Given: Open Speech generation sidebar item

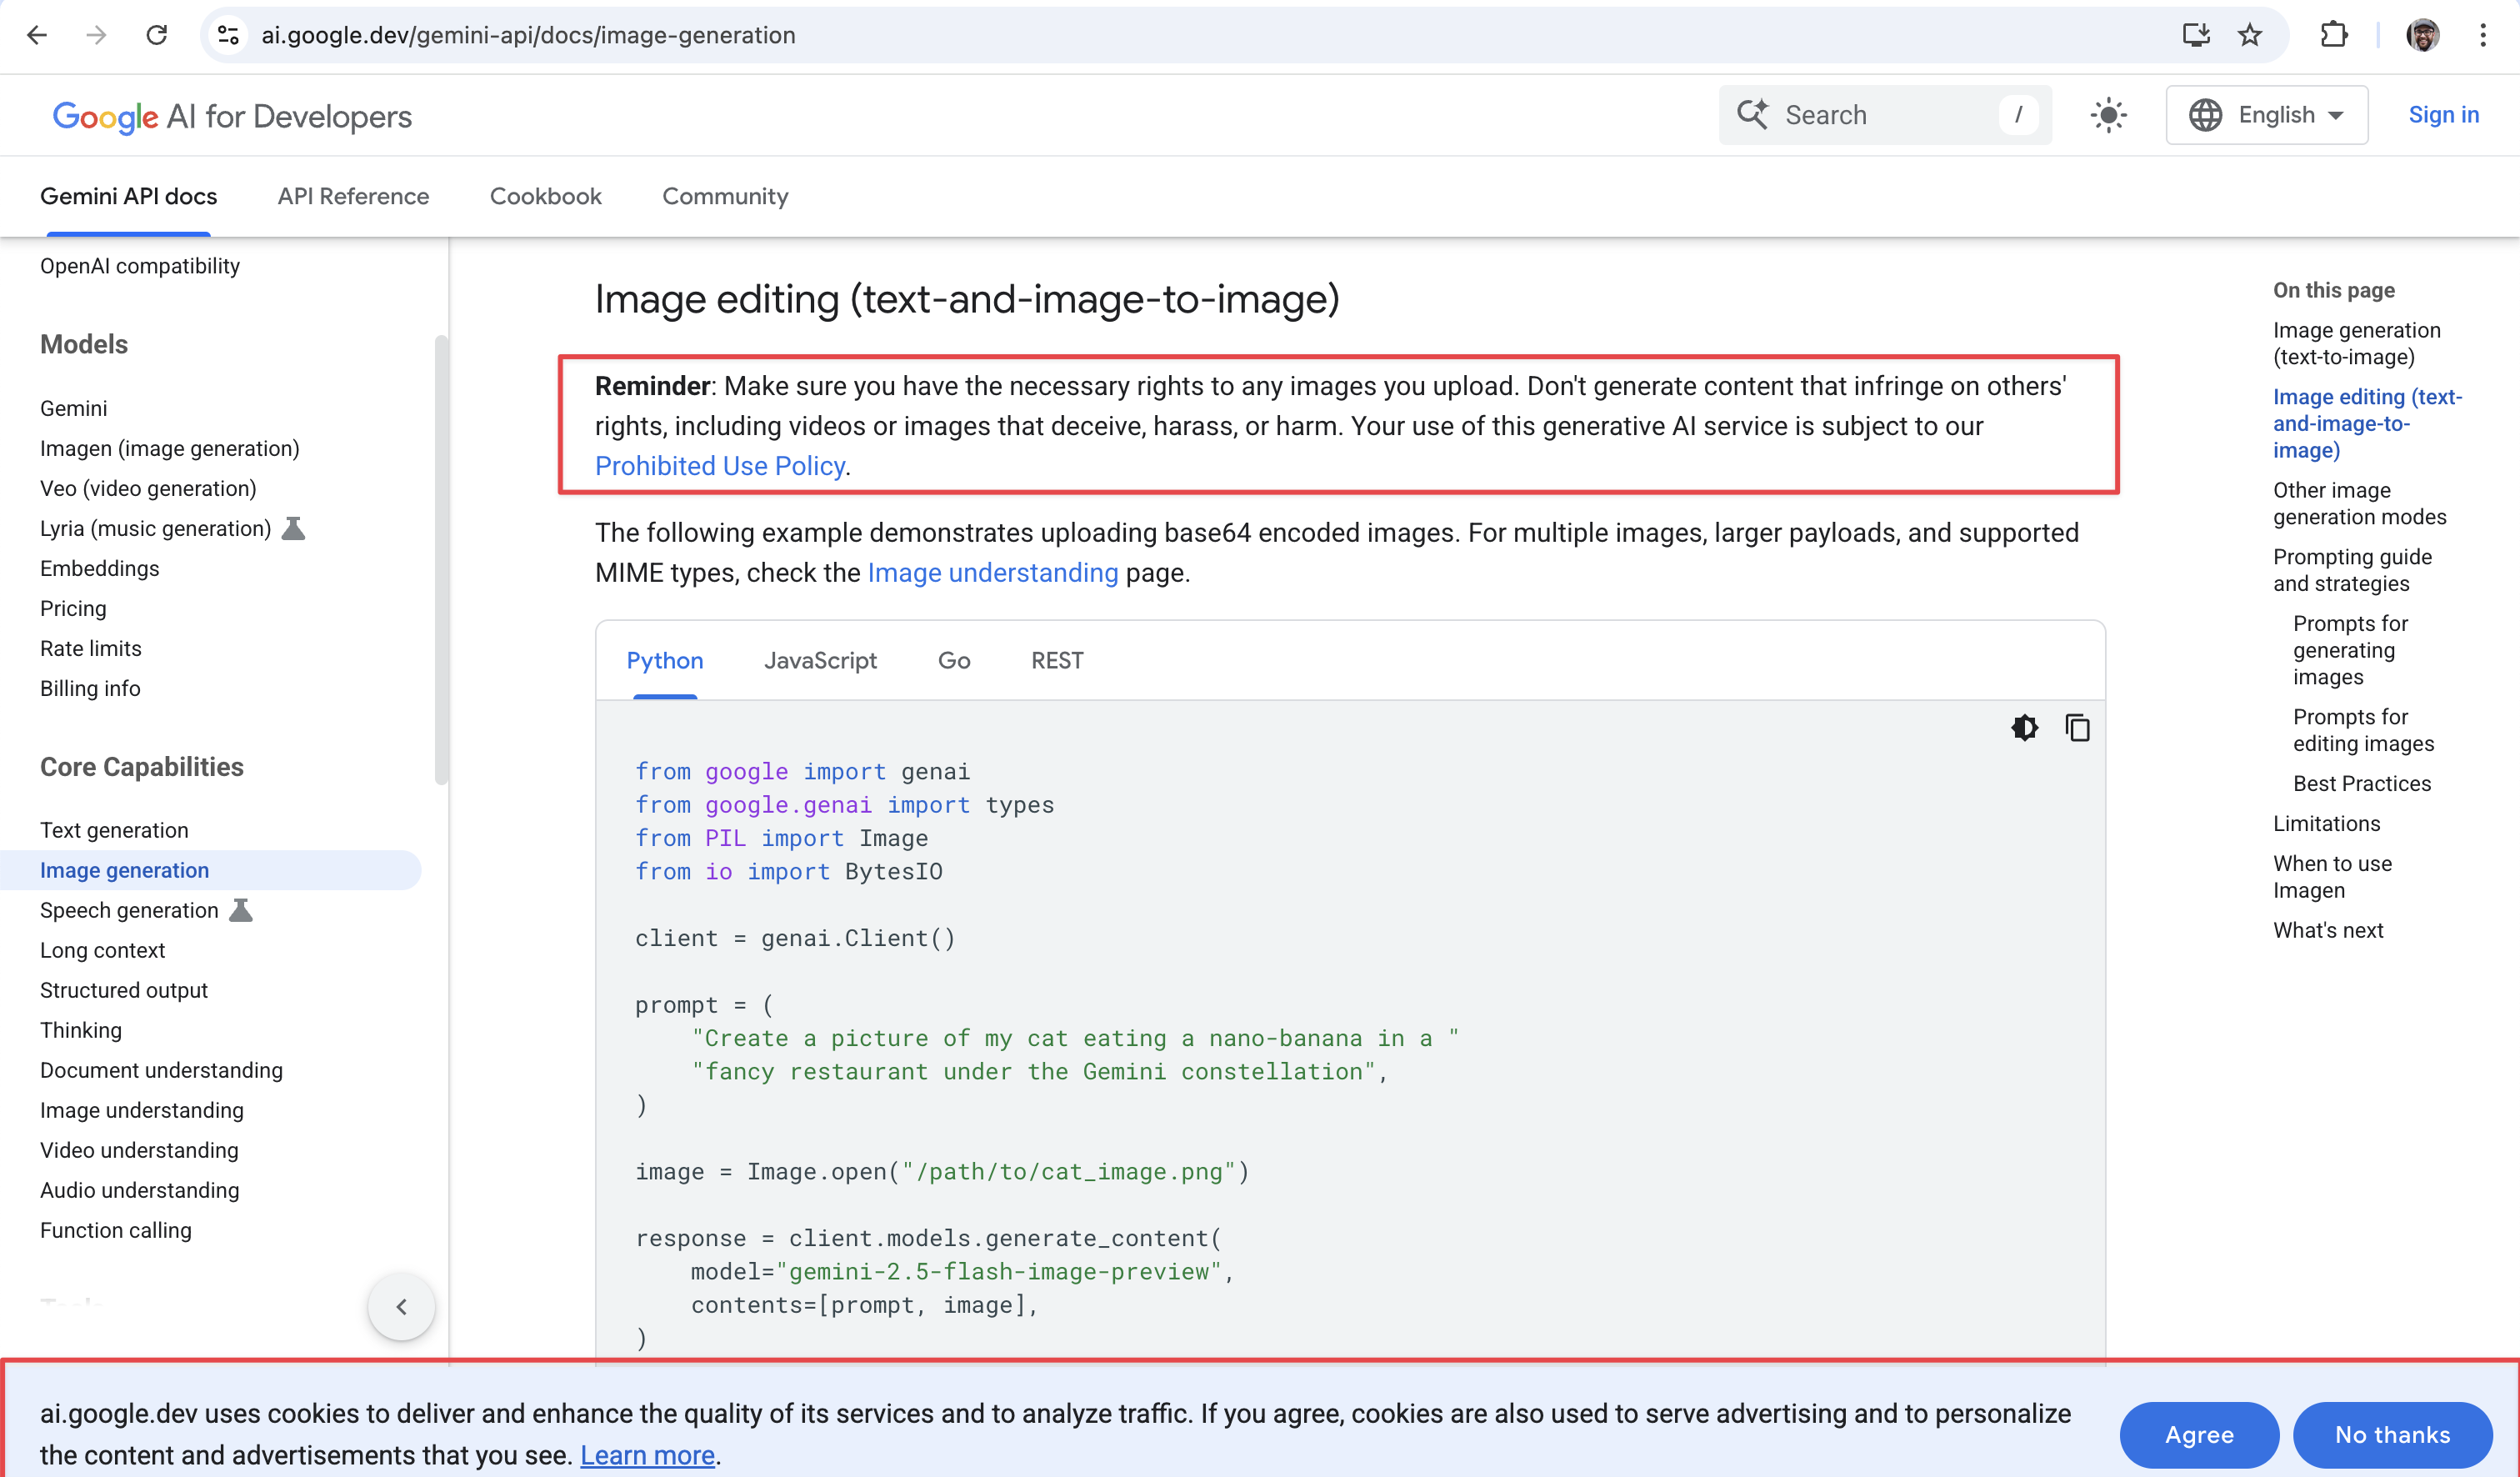Looking at the screenshot, I should [x=129, y=910].
